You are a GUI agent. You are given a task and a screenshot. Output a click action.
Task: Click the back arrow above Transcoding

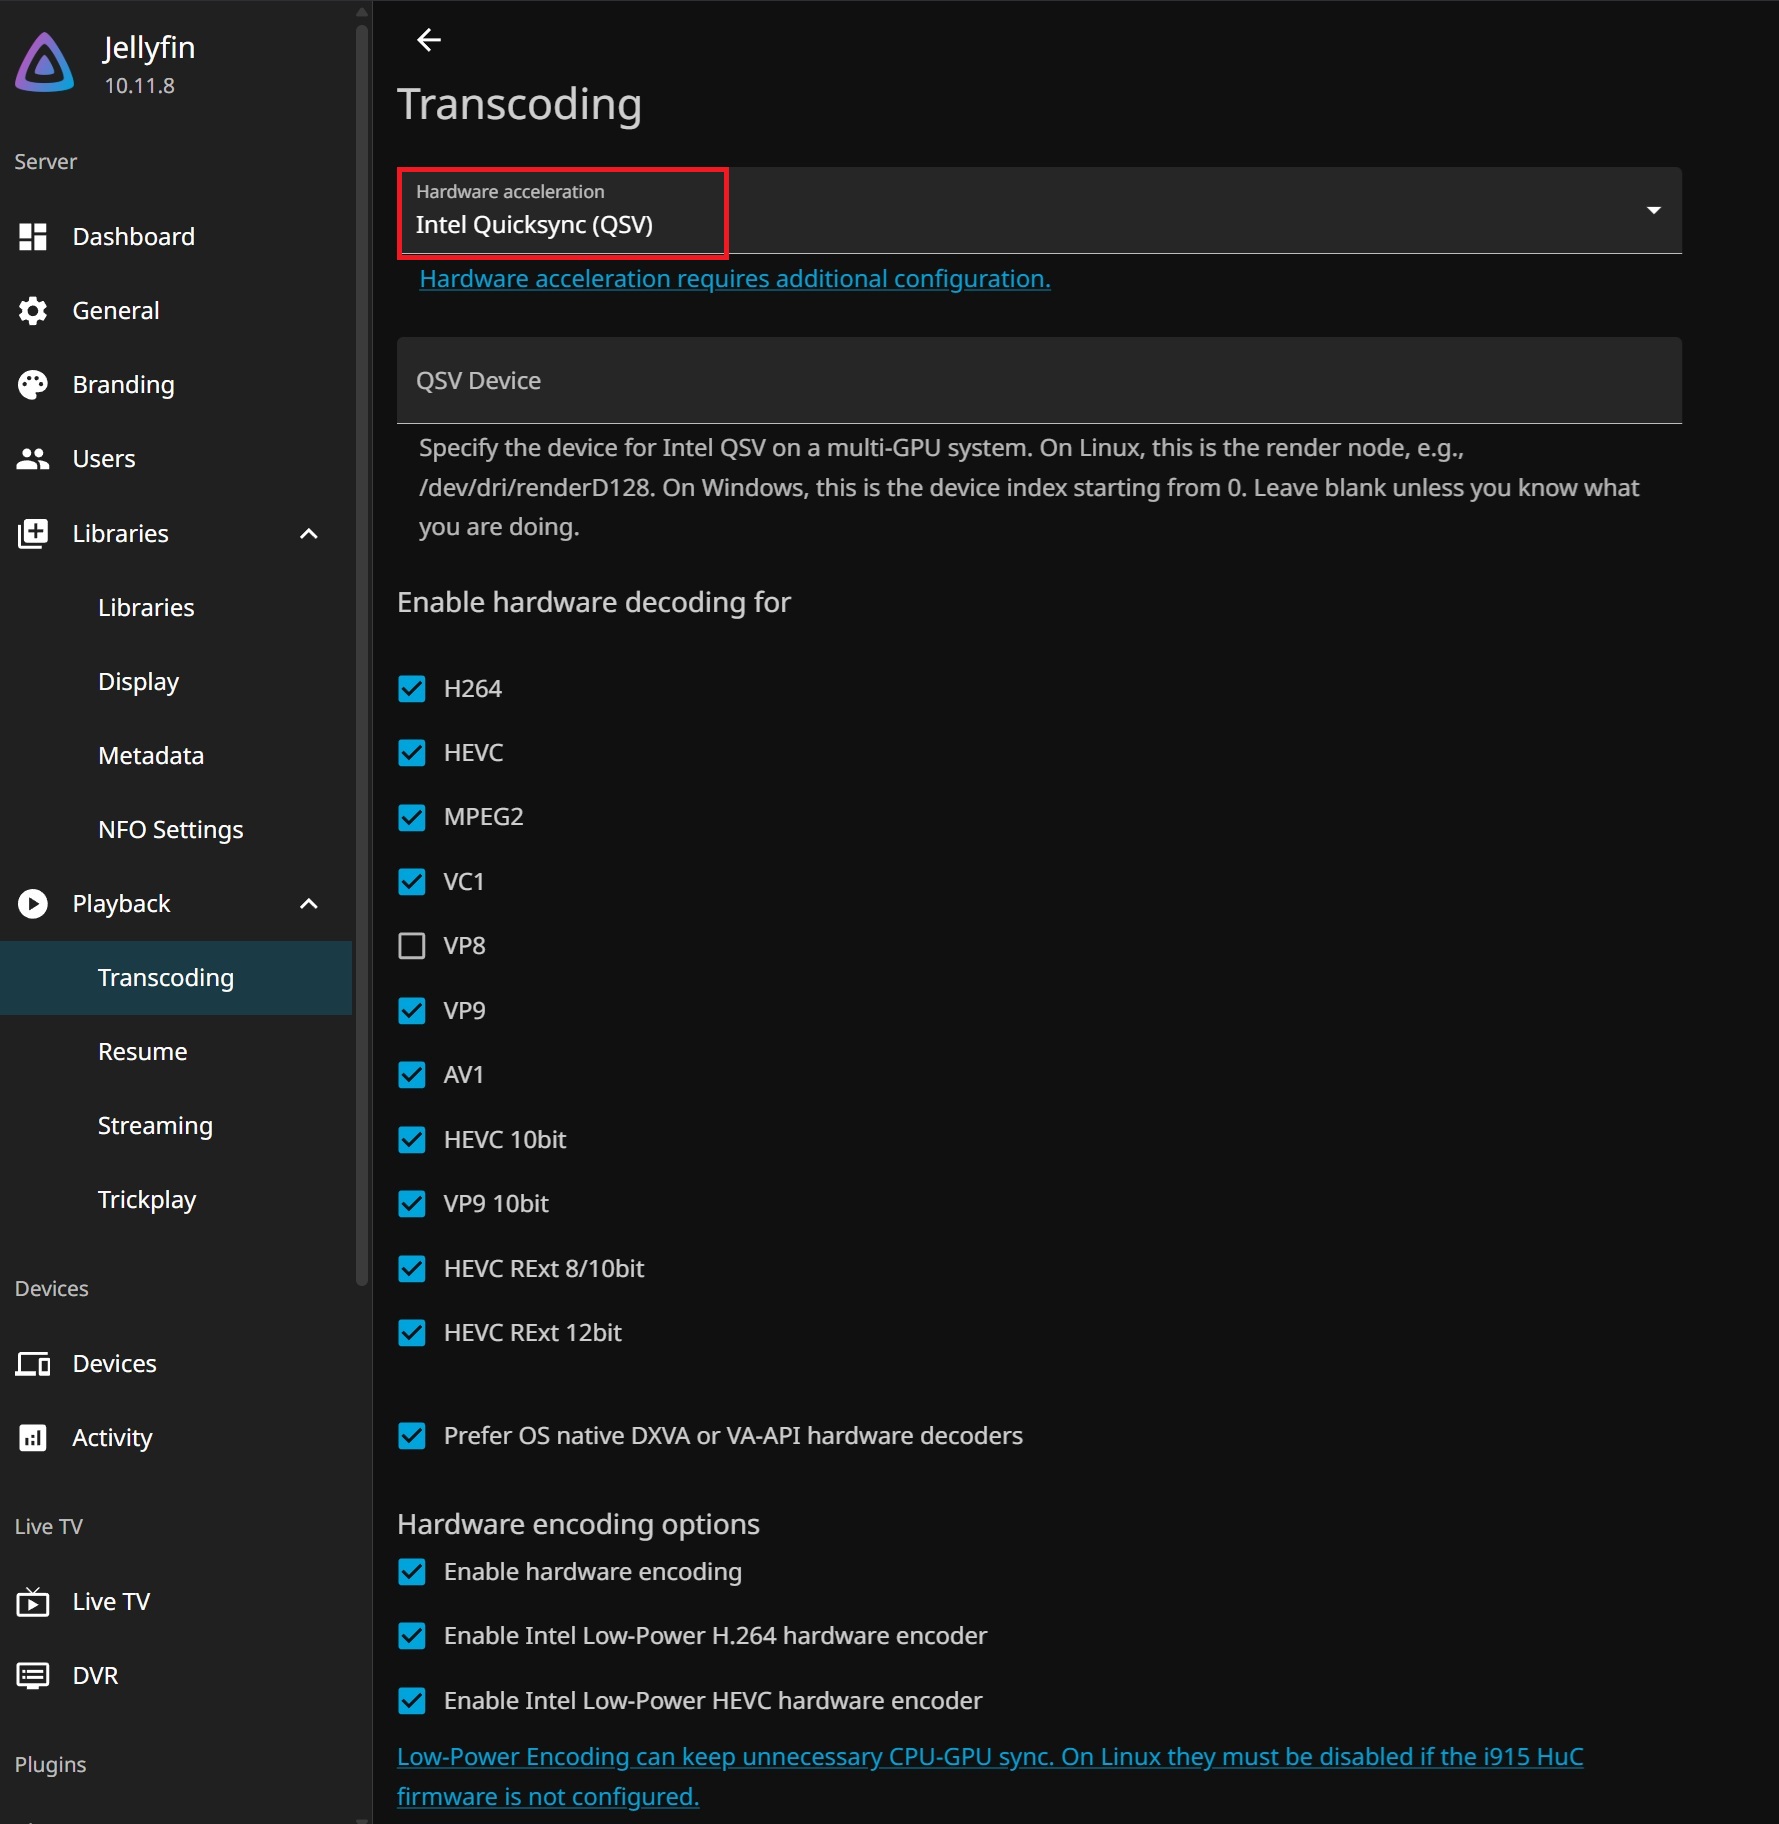click(429, 40)
